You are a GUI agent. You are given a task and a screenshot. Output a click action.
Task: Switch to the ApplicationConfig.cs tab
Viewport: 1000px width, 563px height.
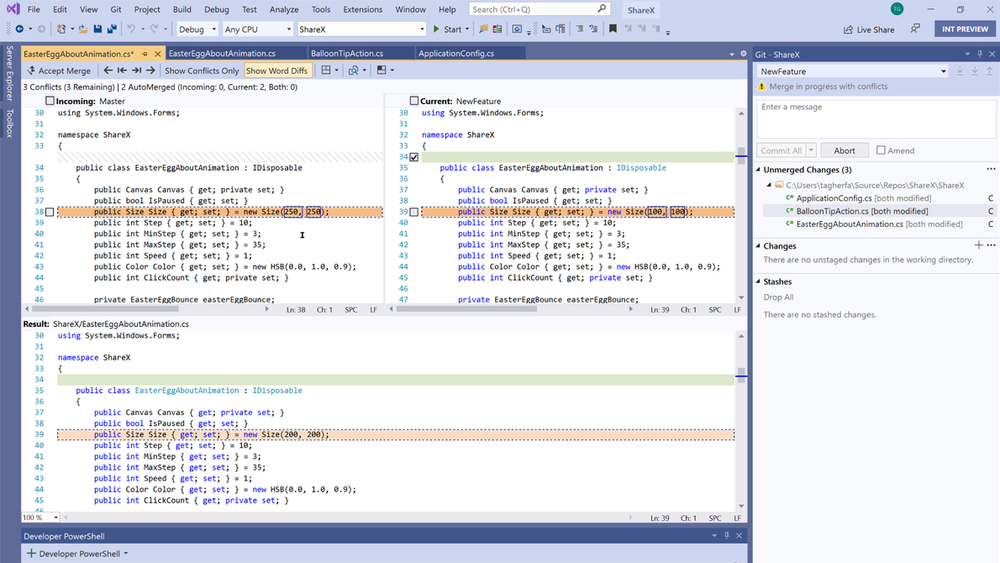456,54
